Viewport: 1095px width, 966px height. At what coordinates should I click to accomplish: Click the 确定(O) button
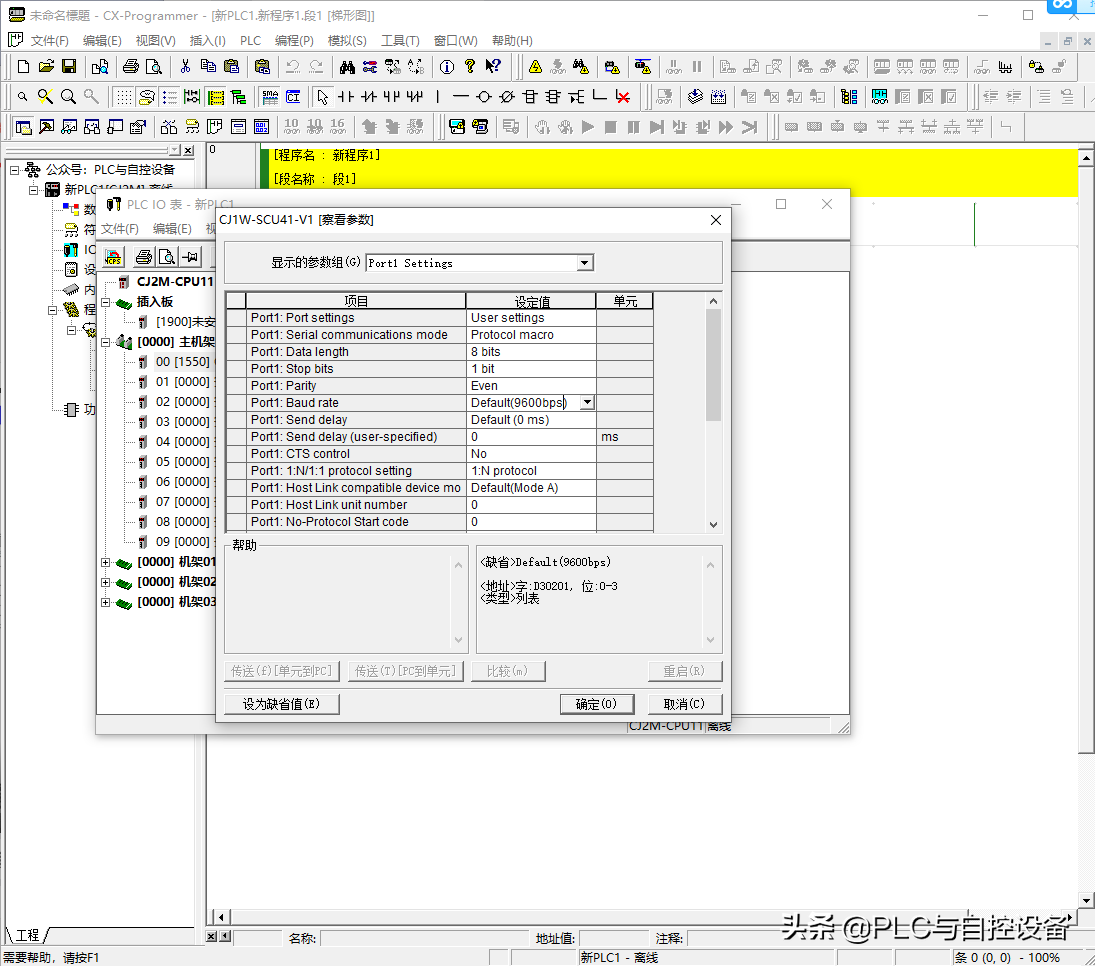click(x=596, y=704)
